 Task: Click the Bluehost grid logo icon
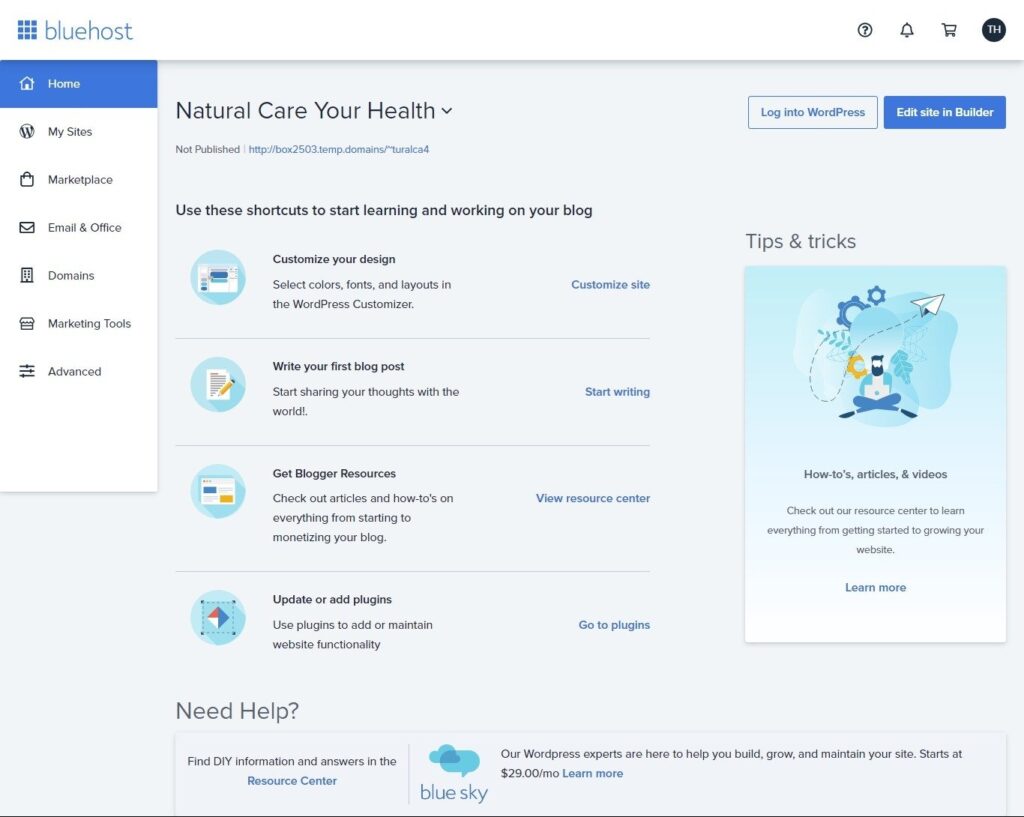click(27, 30)
